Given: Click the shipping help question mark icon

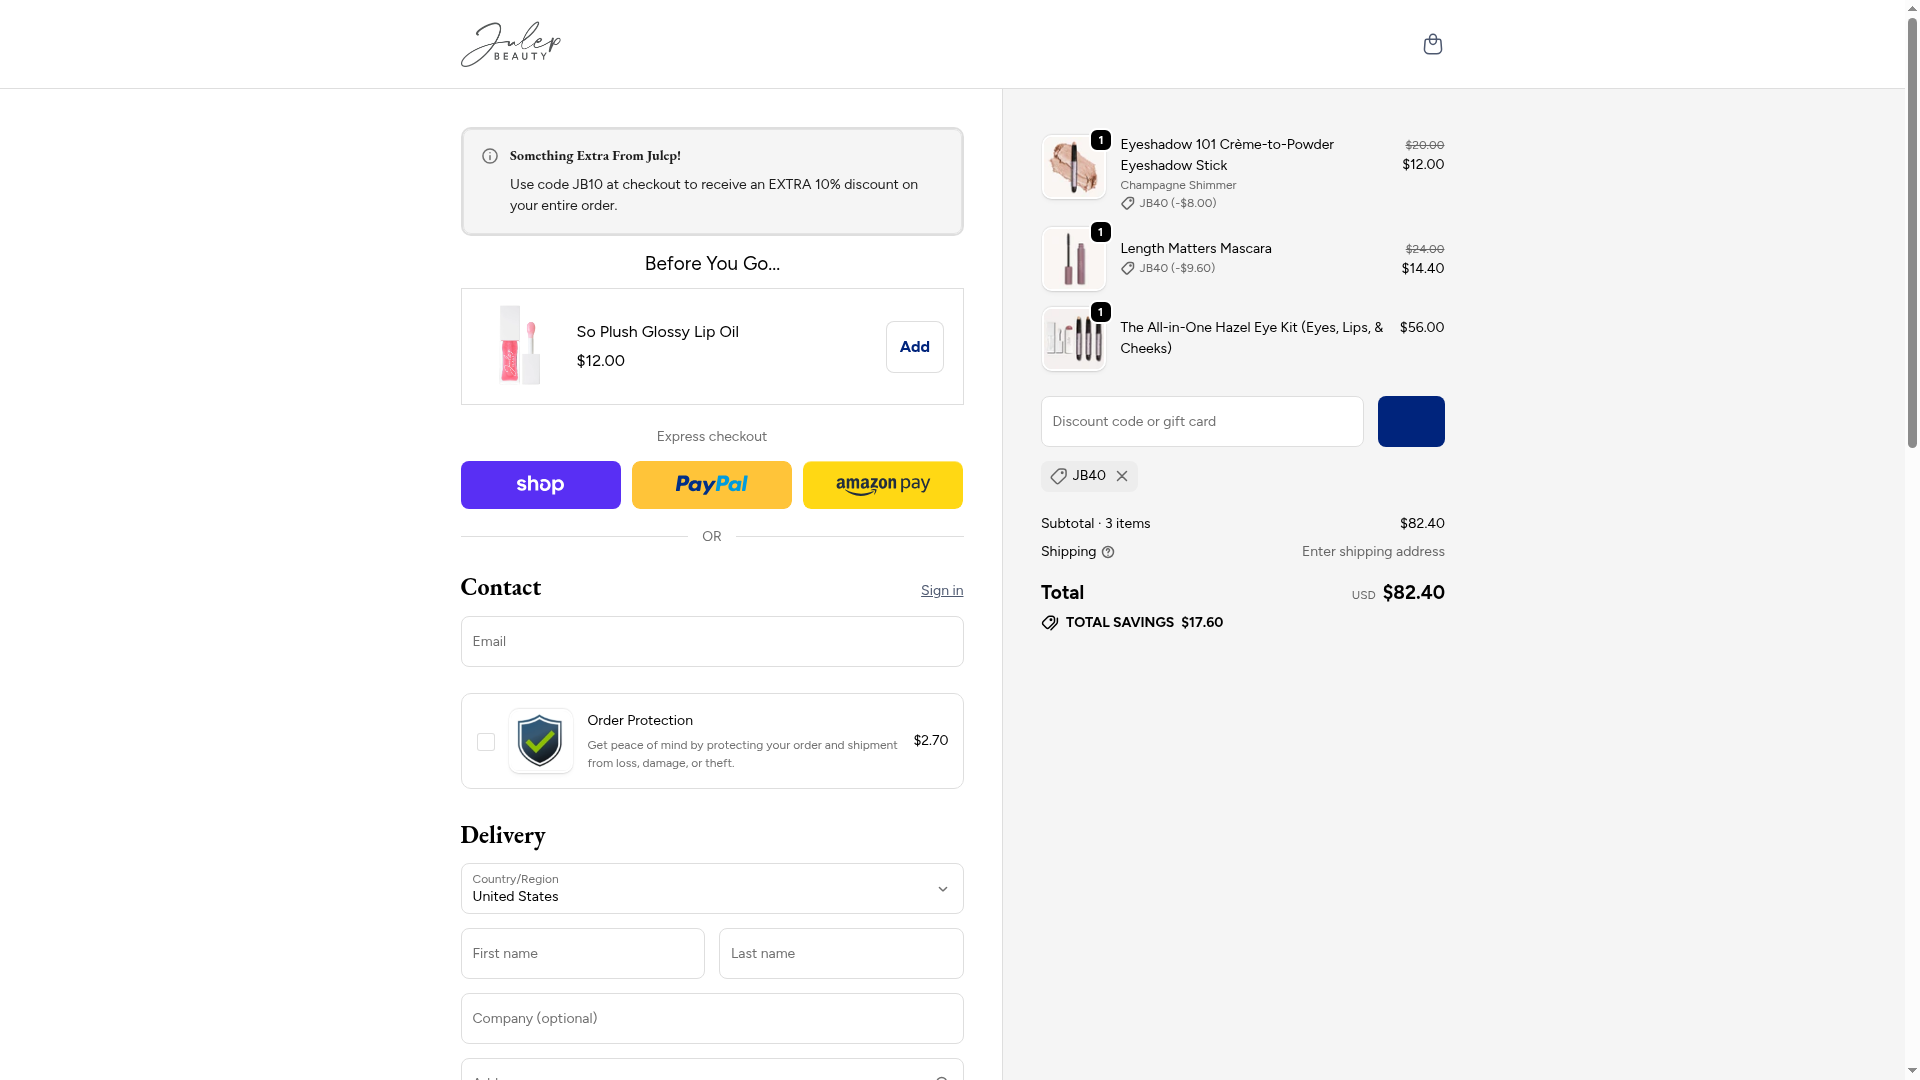Looking at the screenshot, I should (1108, 552).
